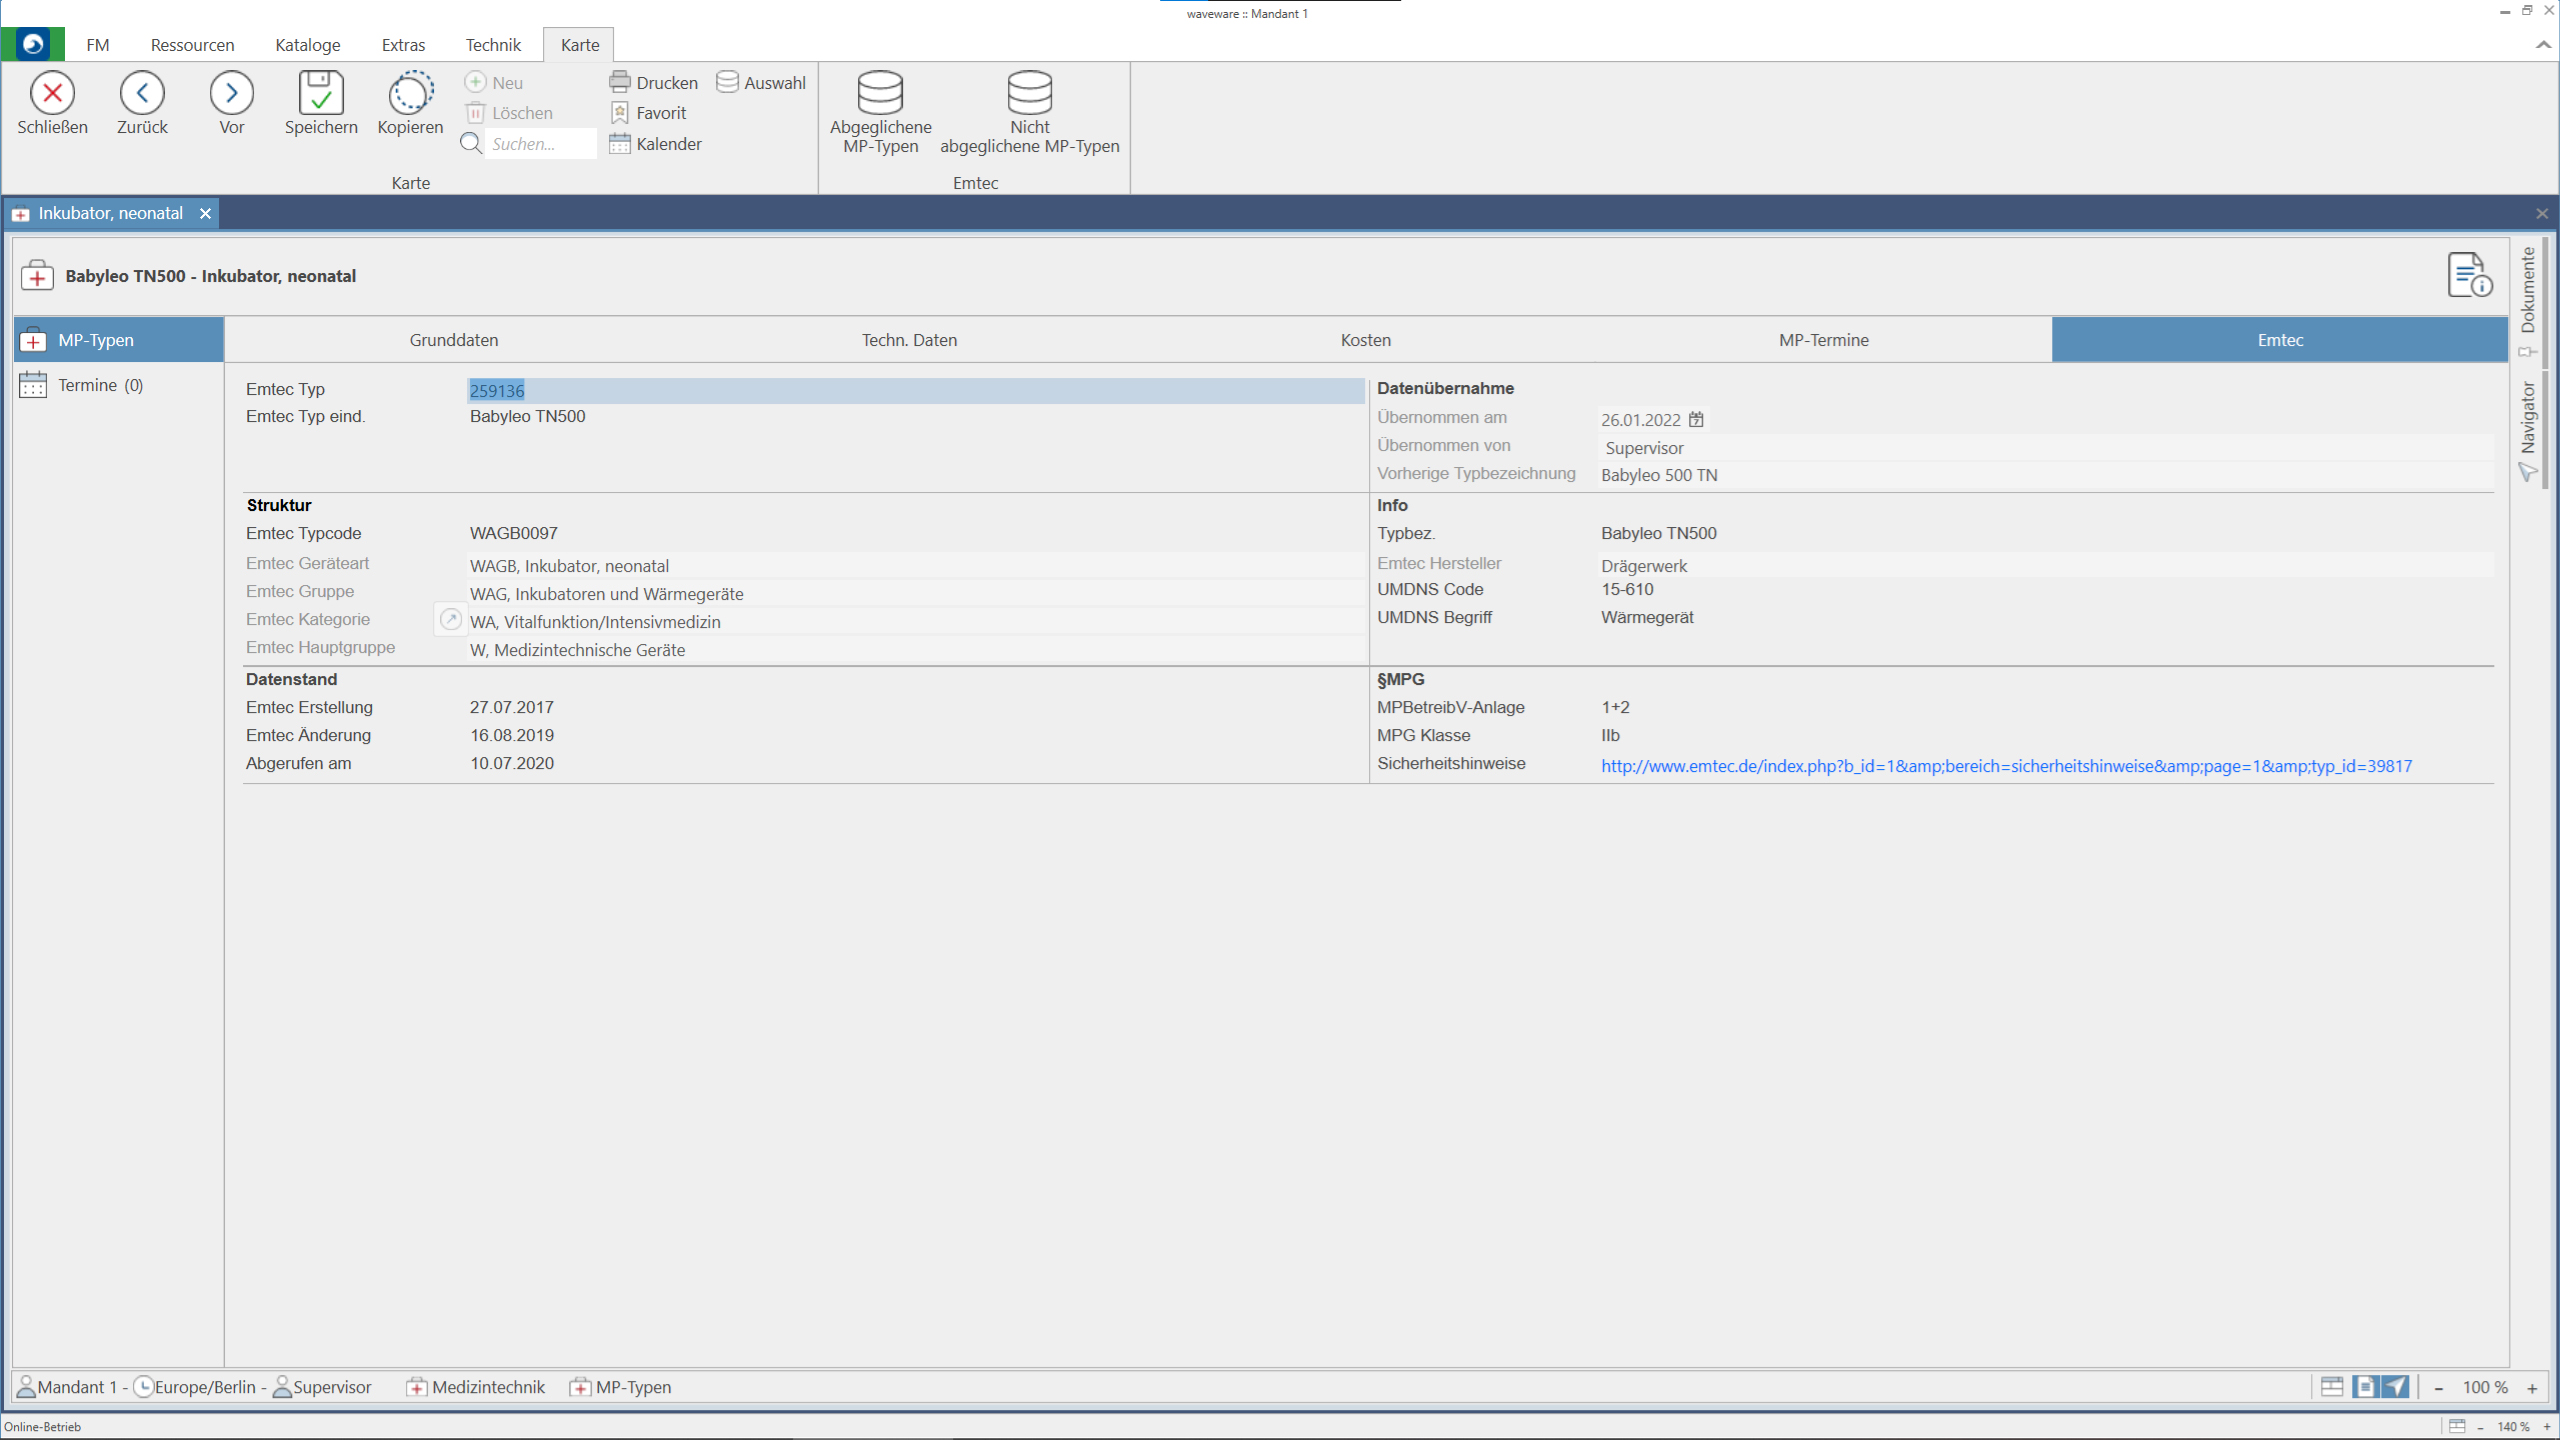Viewport: 2560px width, 1440px height.
Task: Select Termine (0) in the sidebar
Action: click(100, 385)
